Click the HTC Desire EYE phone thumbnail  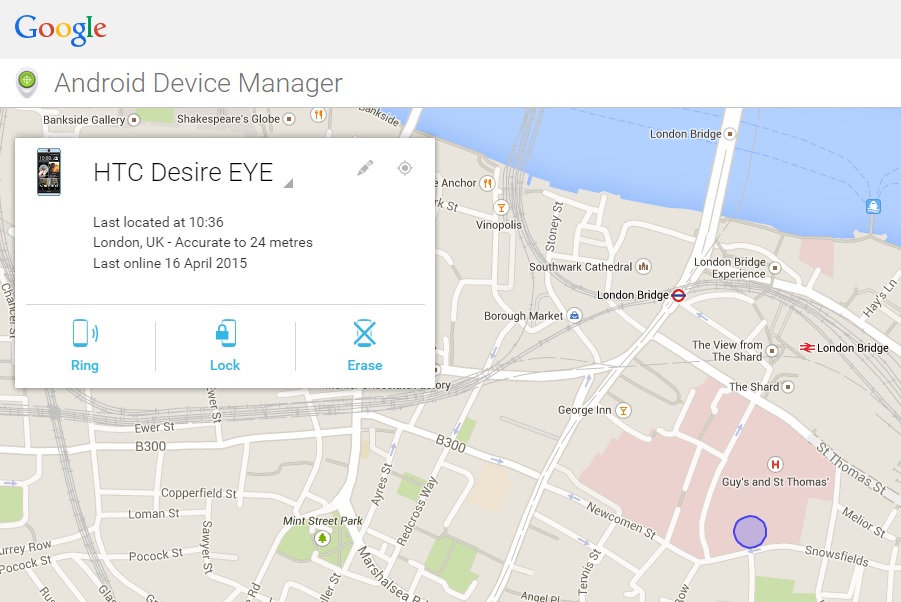[49, 172]
